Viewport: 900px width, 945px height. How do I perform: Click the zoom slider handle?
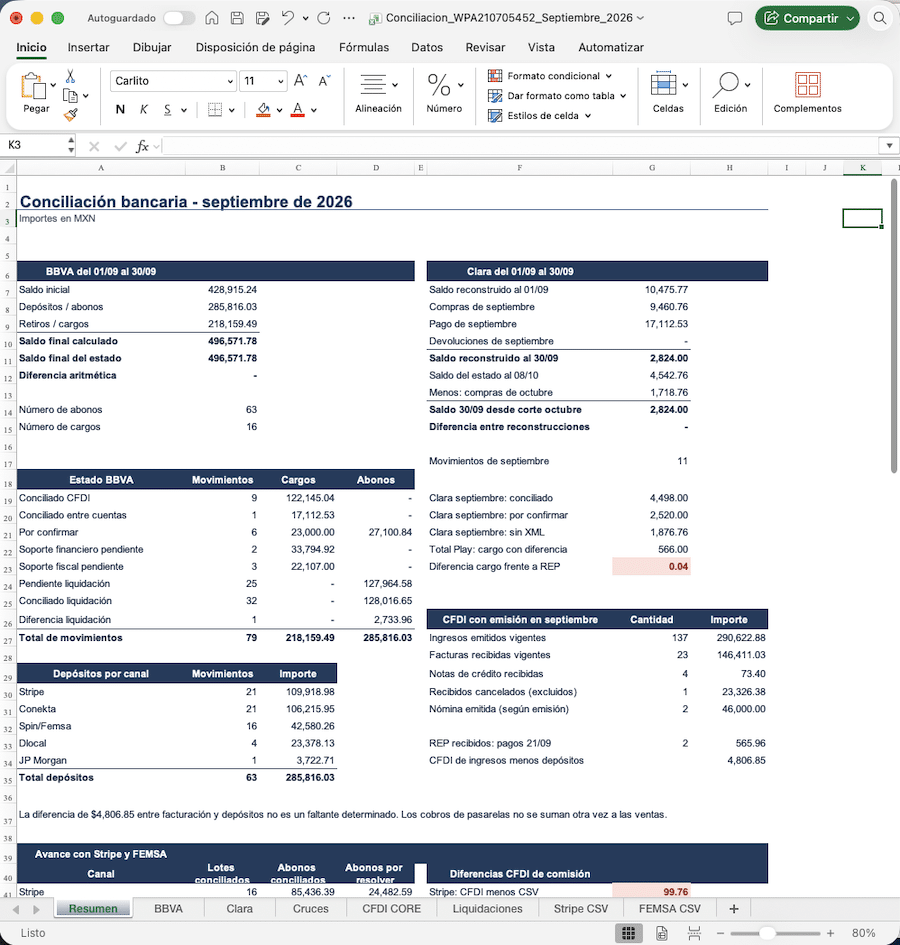(x=767, y=933)
